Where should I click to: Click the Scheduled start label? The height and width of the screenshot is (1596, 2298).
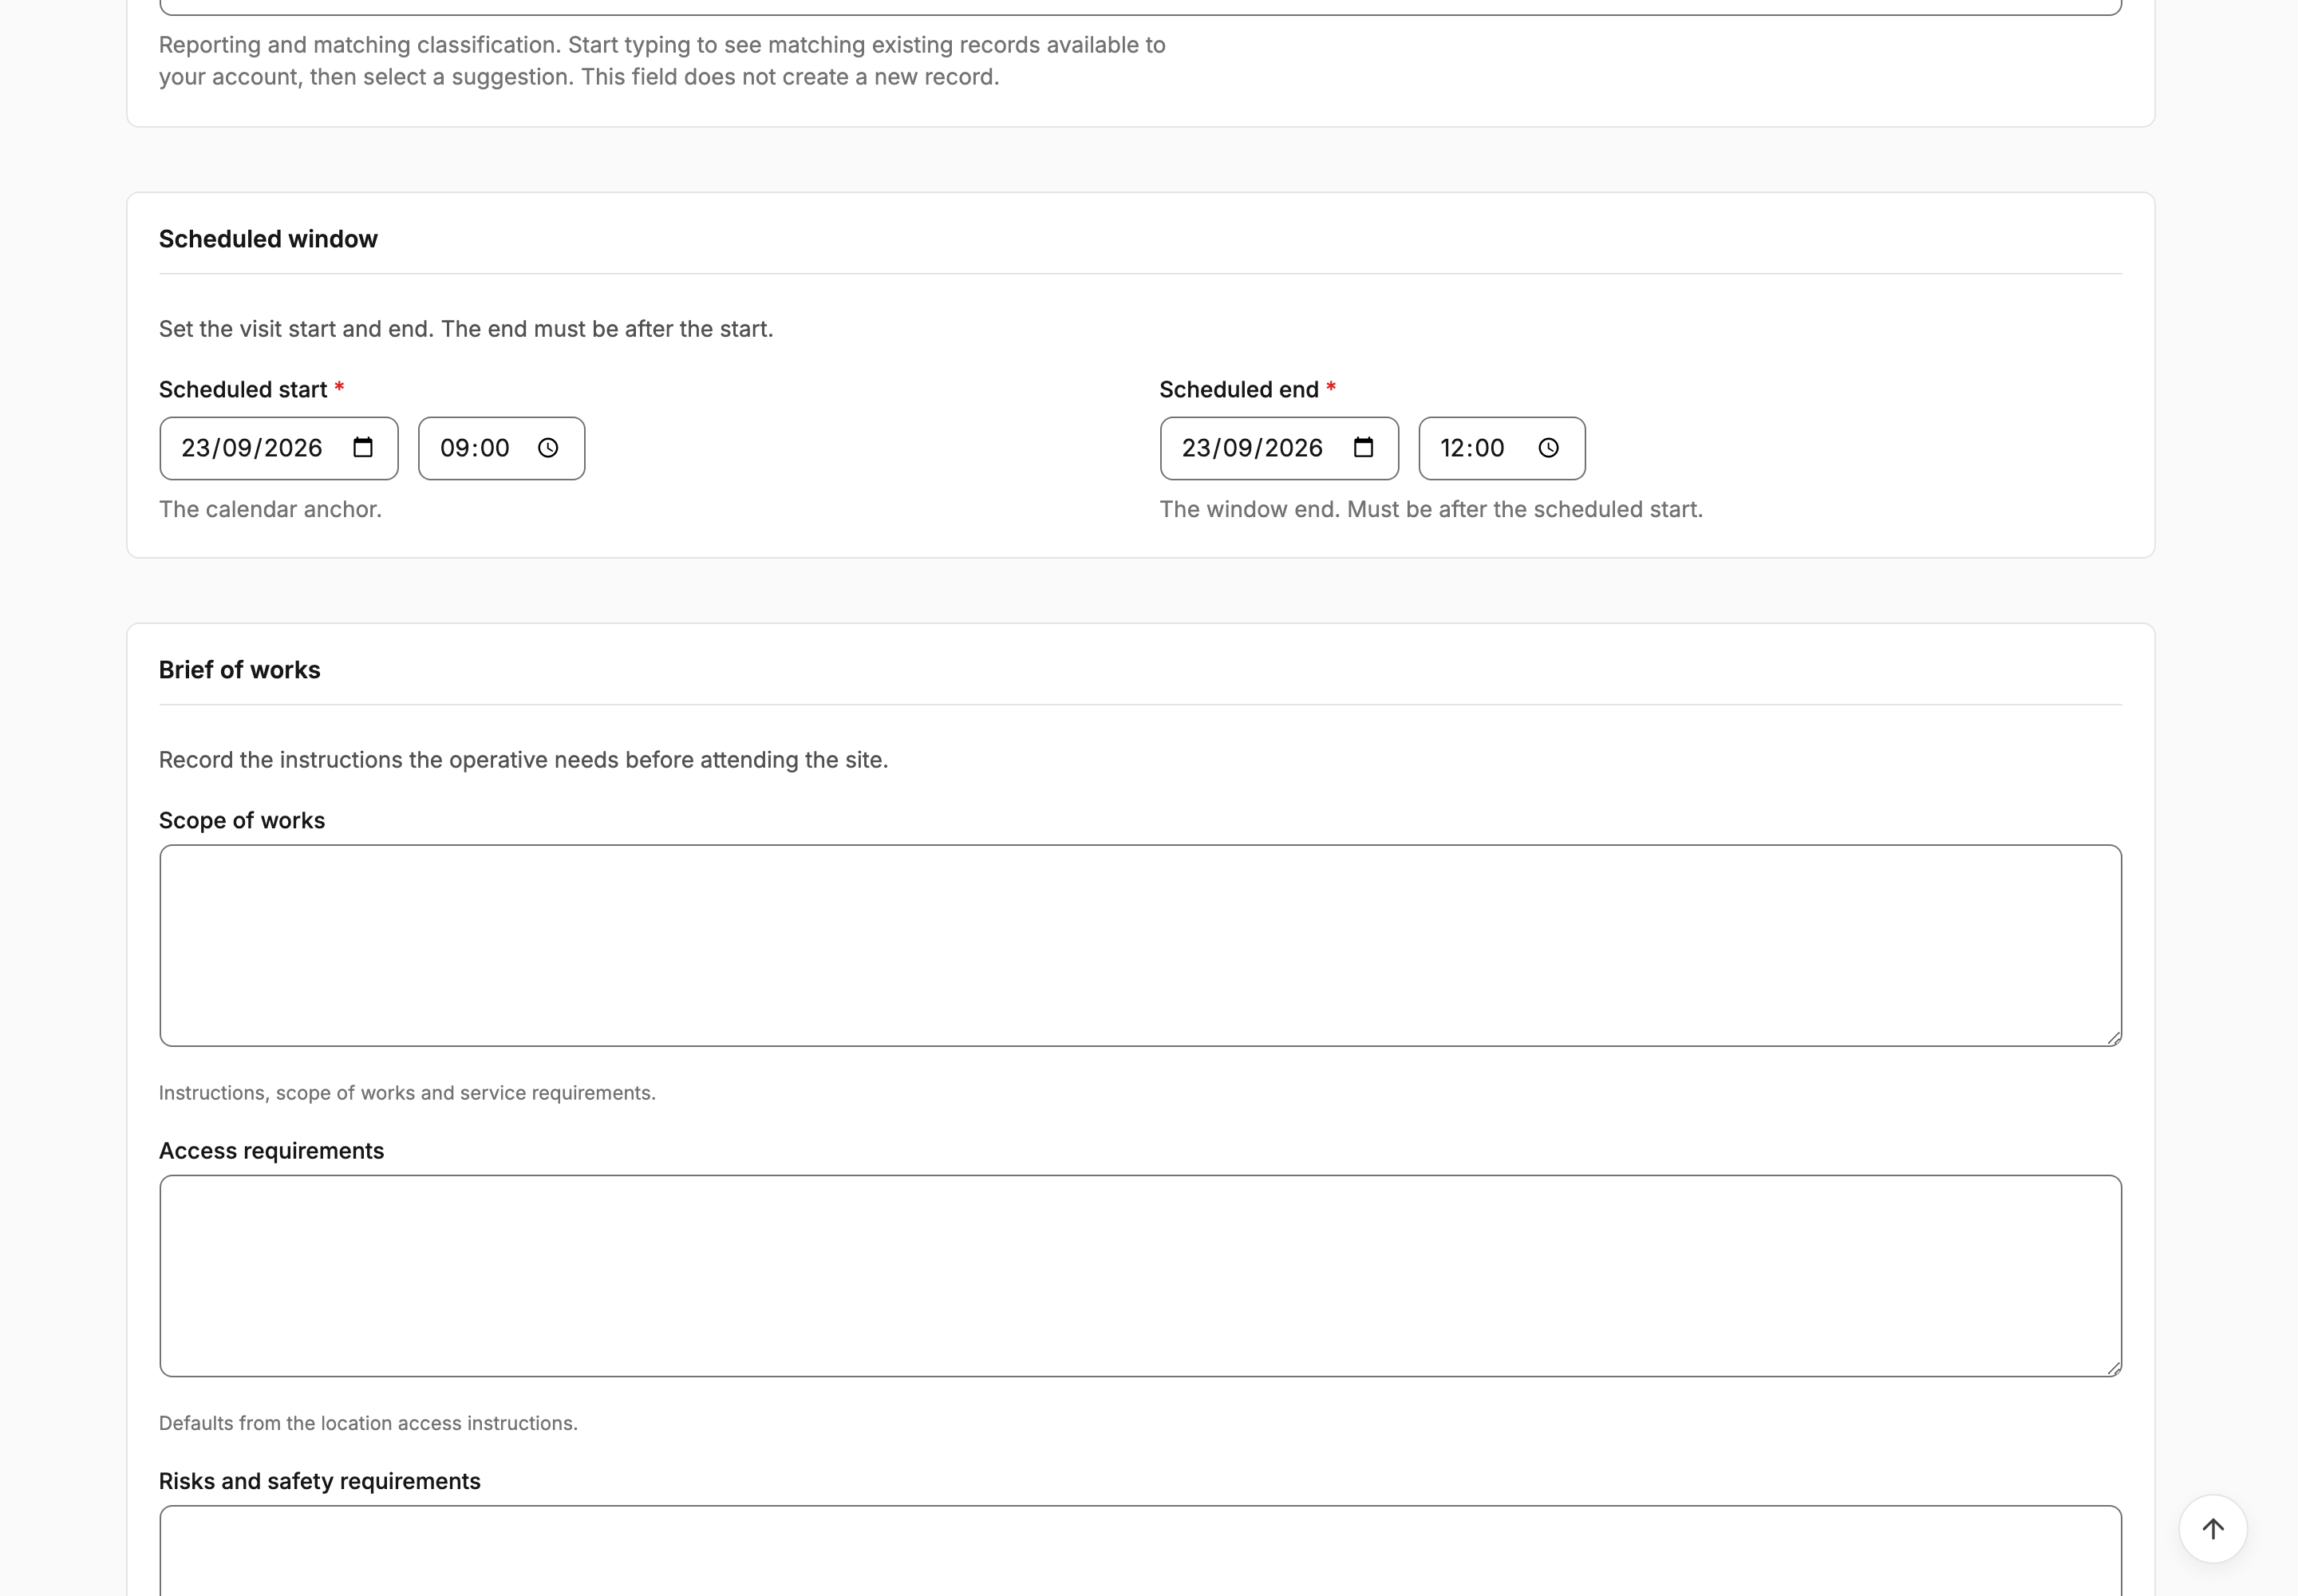point(243,390)
